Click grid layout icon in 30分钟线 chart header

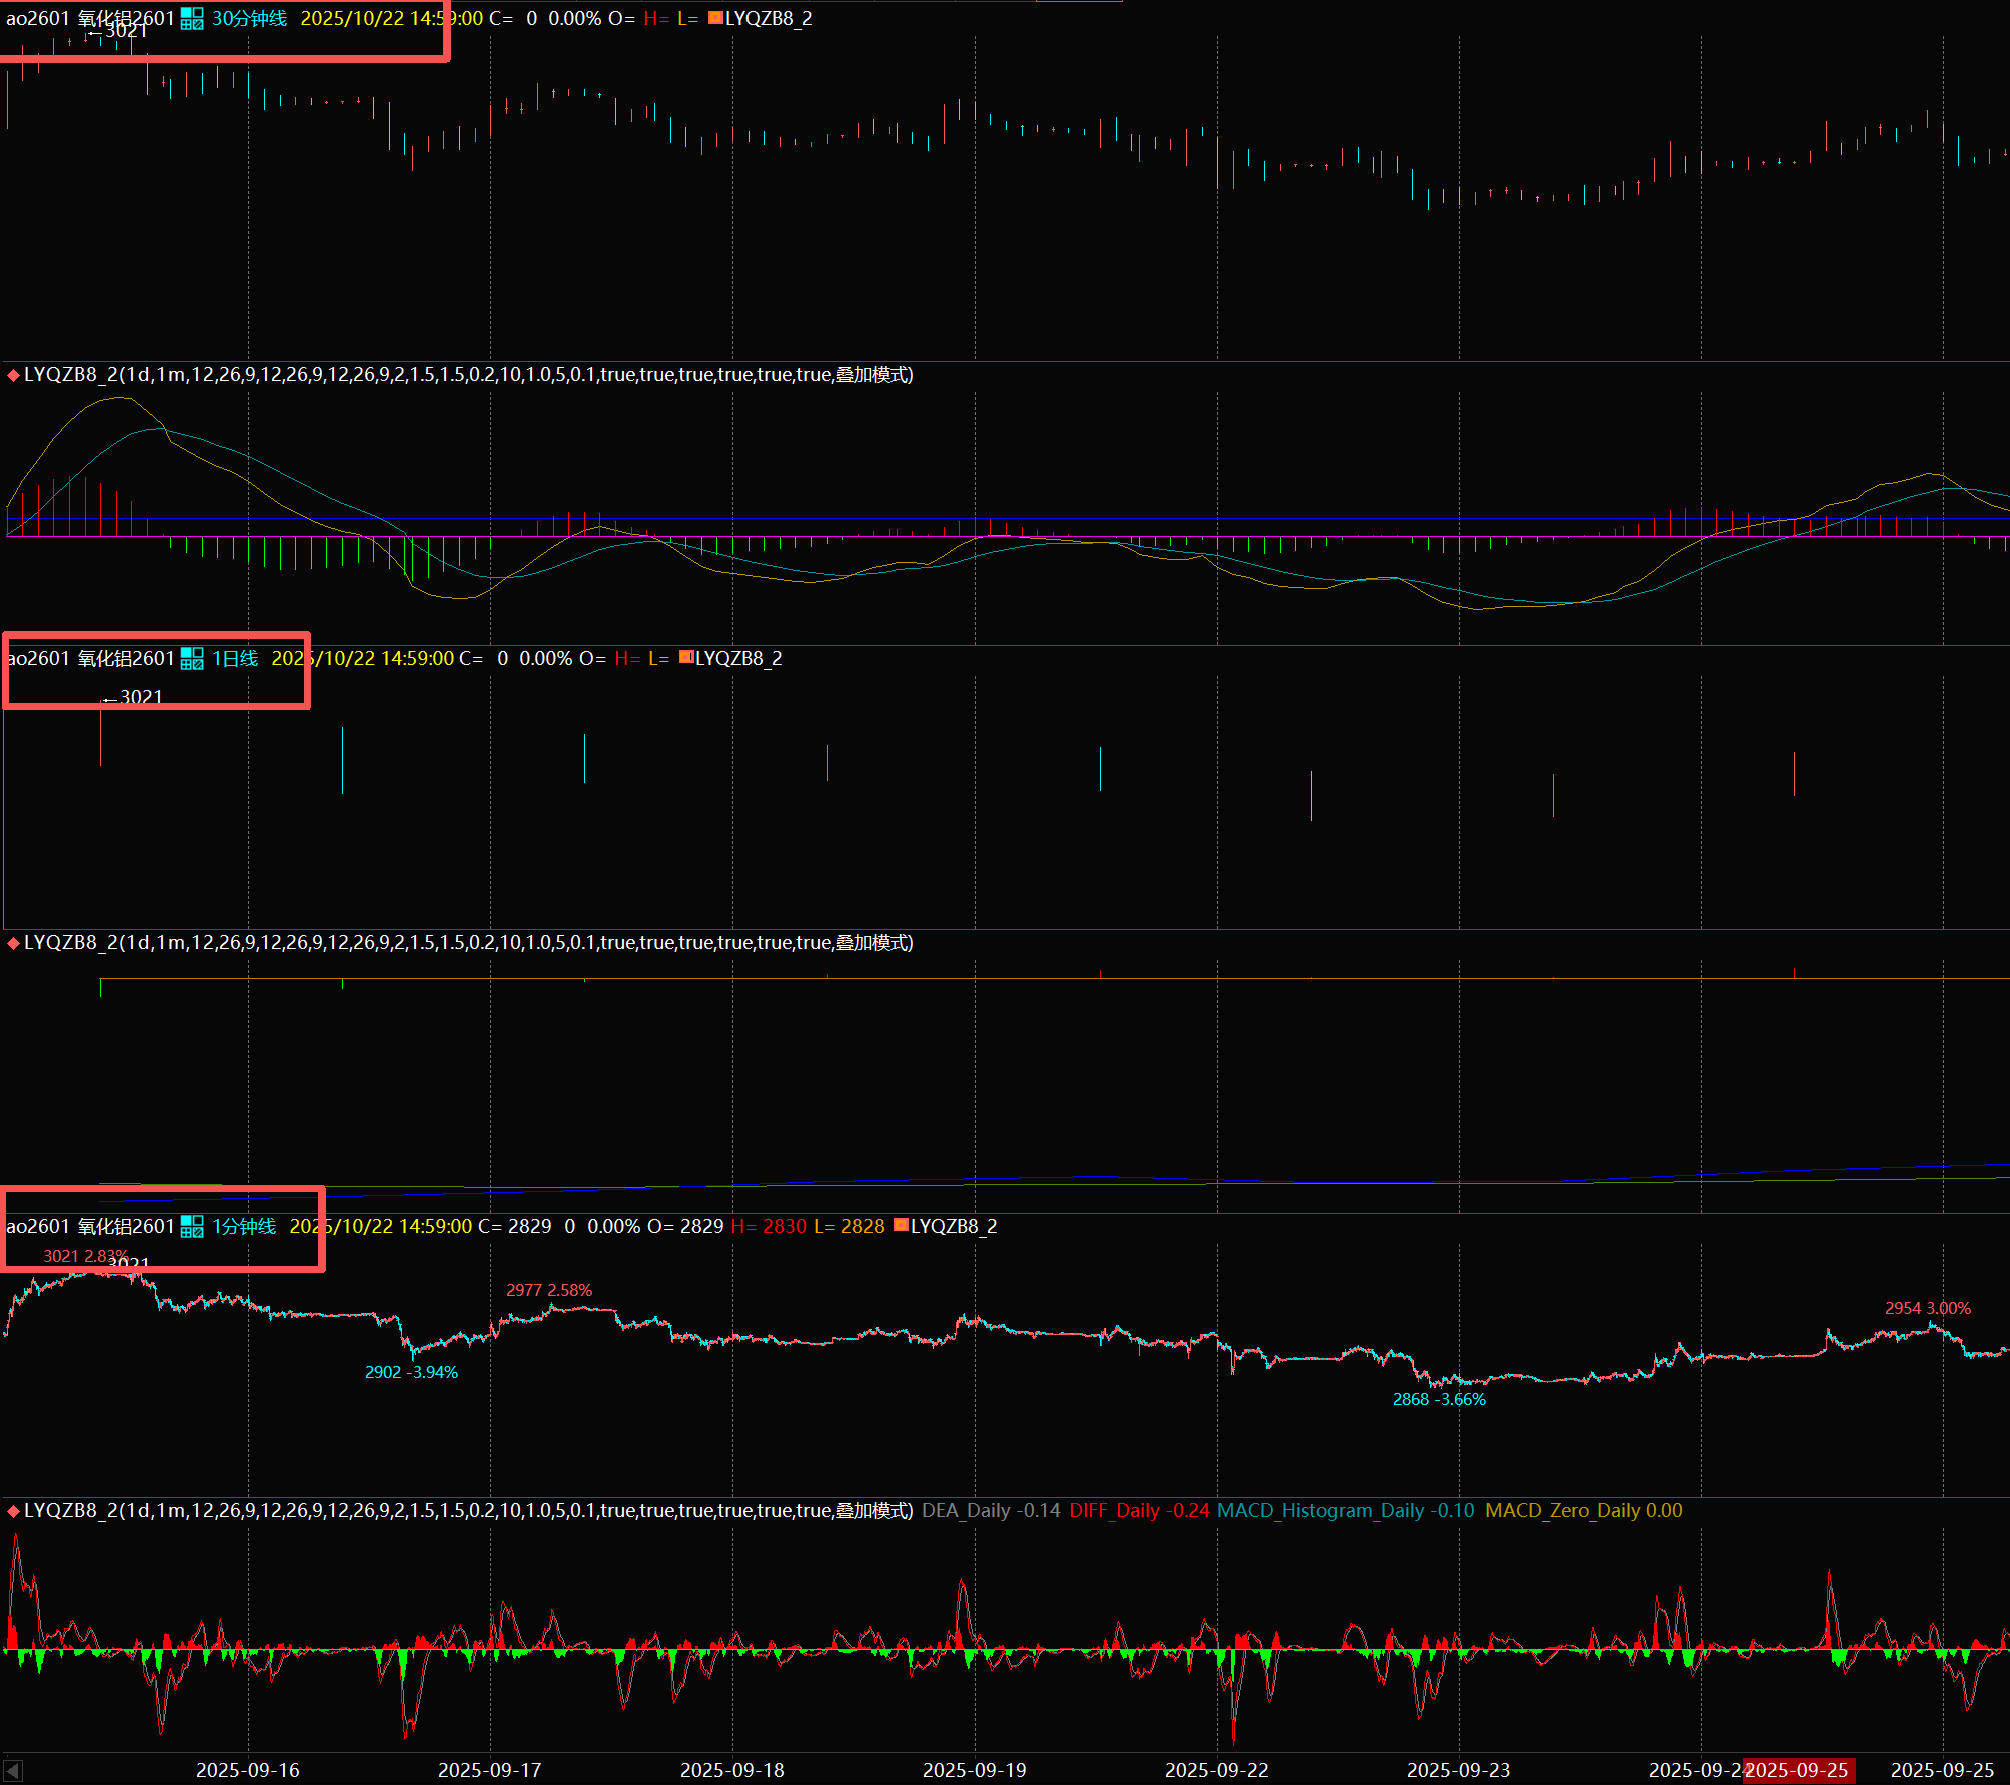(192, 19)
